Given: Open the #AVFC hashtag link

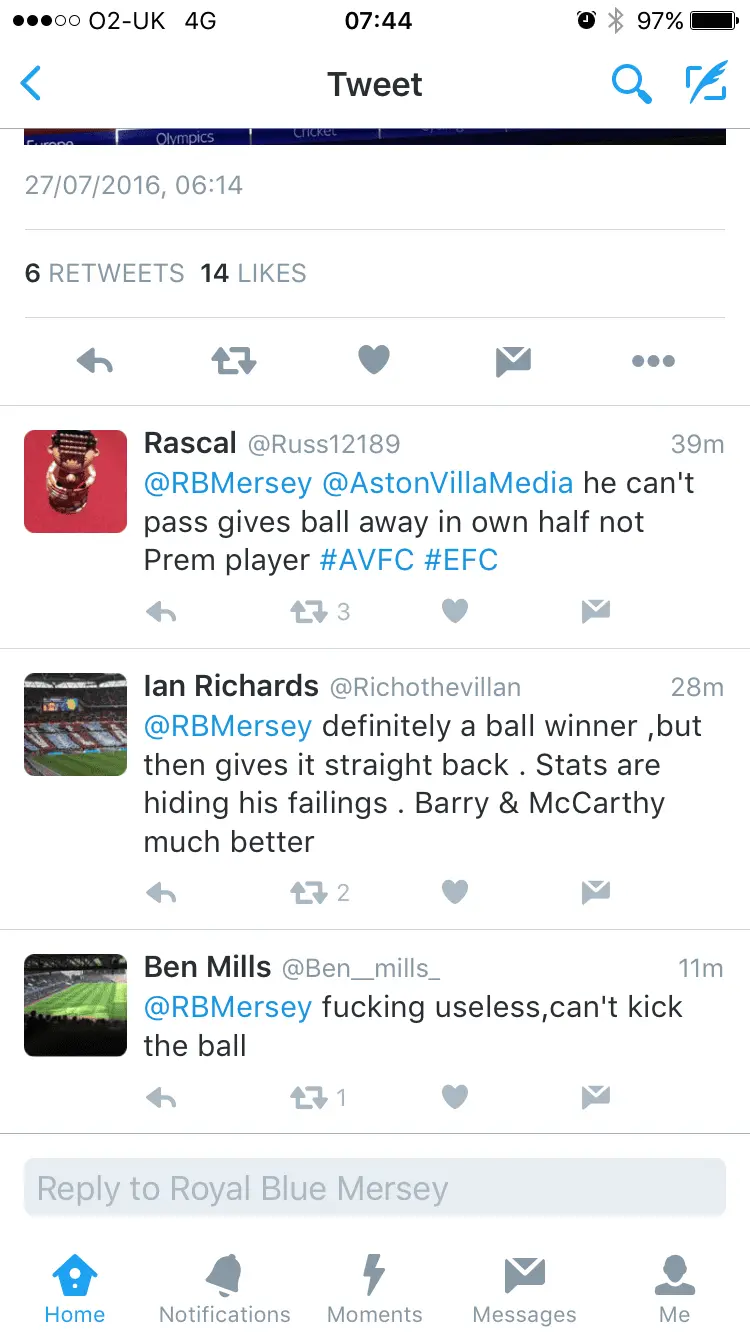Looking at the screenshot, I should pos(366,560).
